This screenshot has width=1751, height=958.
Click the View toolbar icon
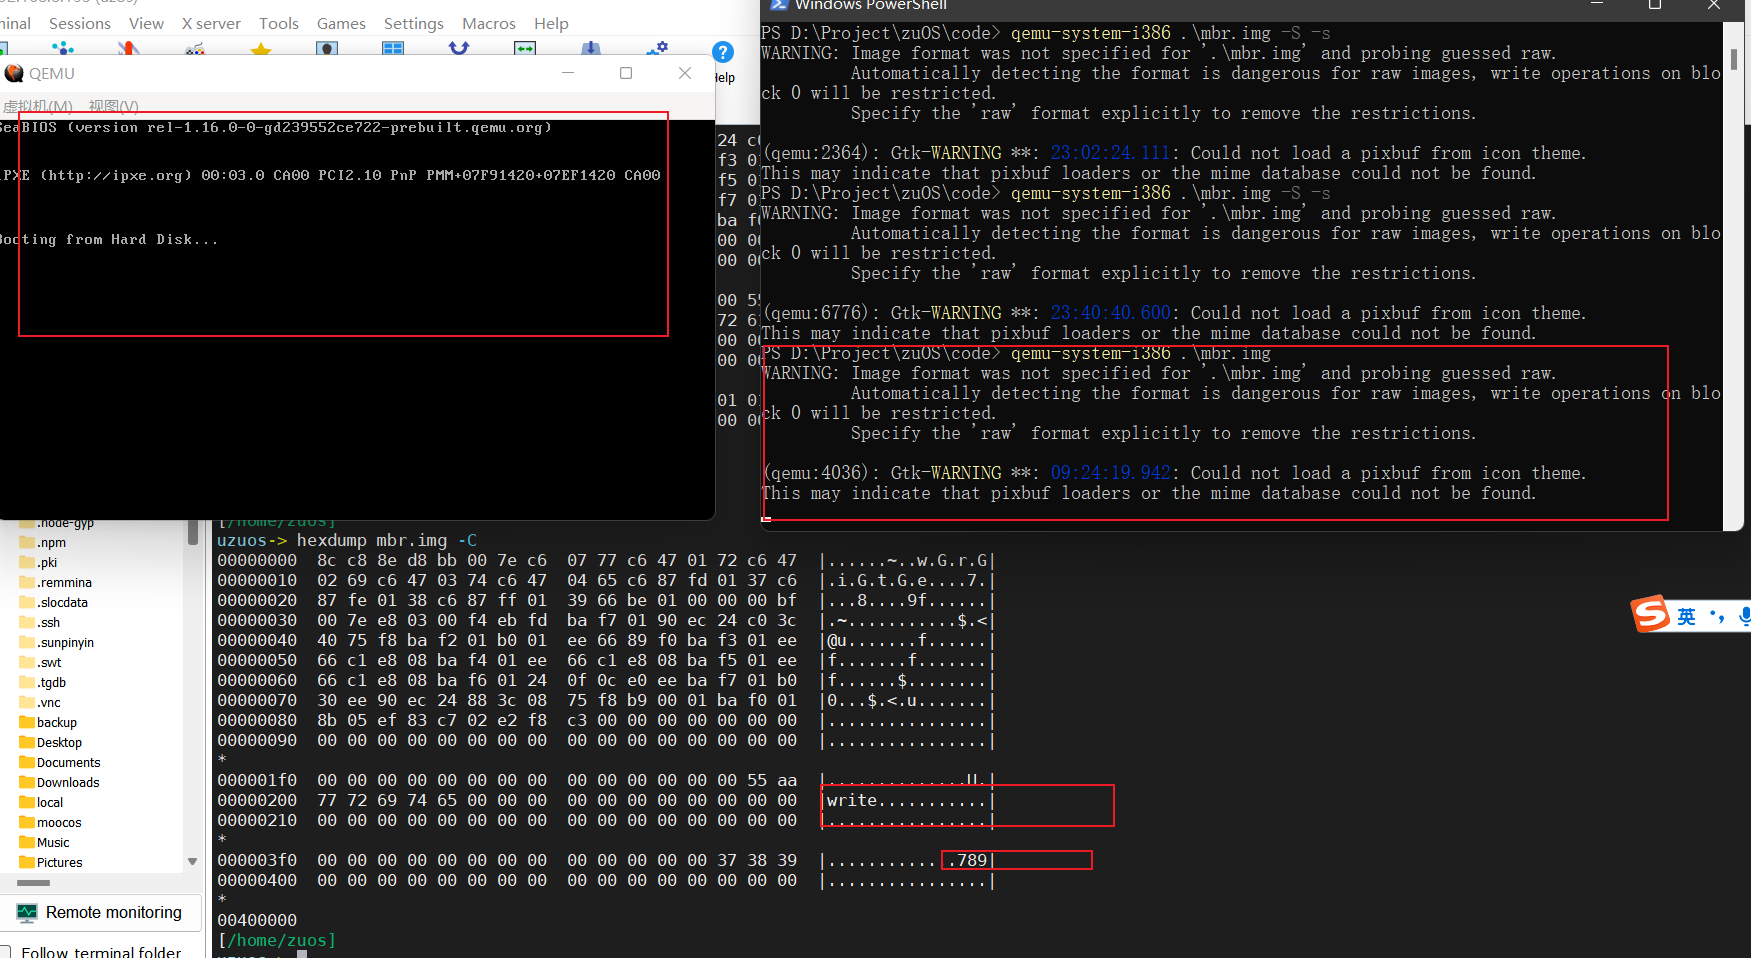point(327,48)
